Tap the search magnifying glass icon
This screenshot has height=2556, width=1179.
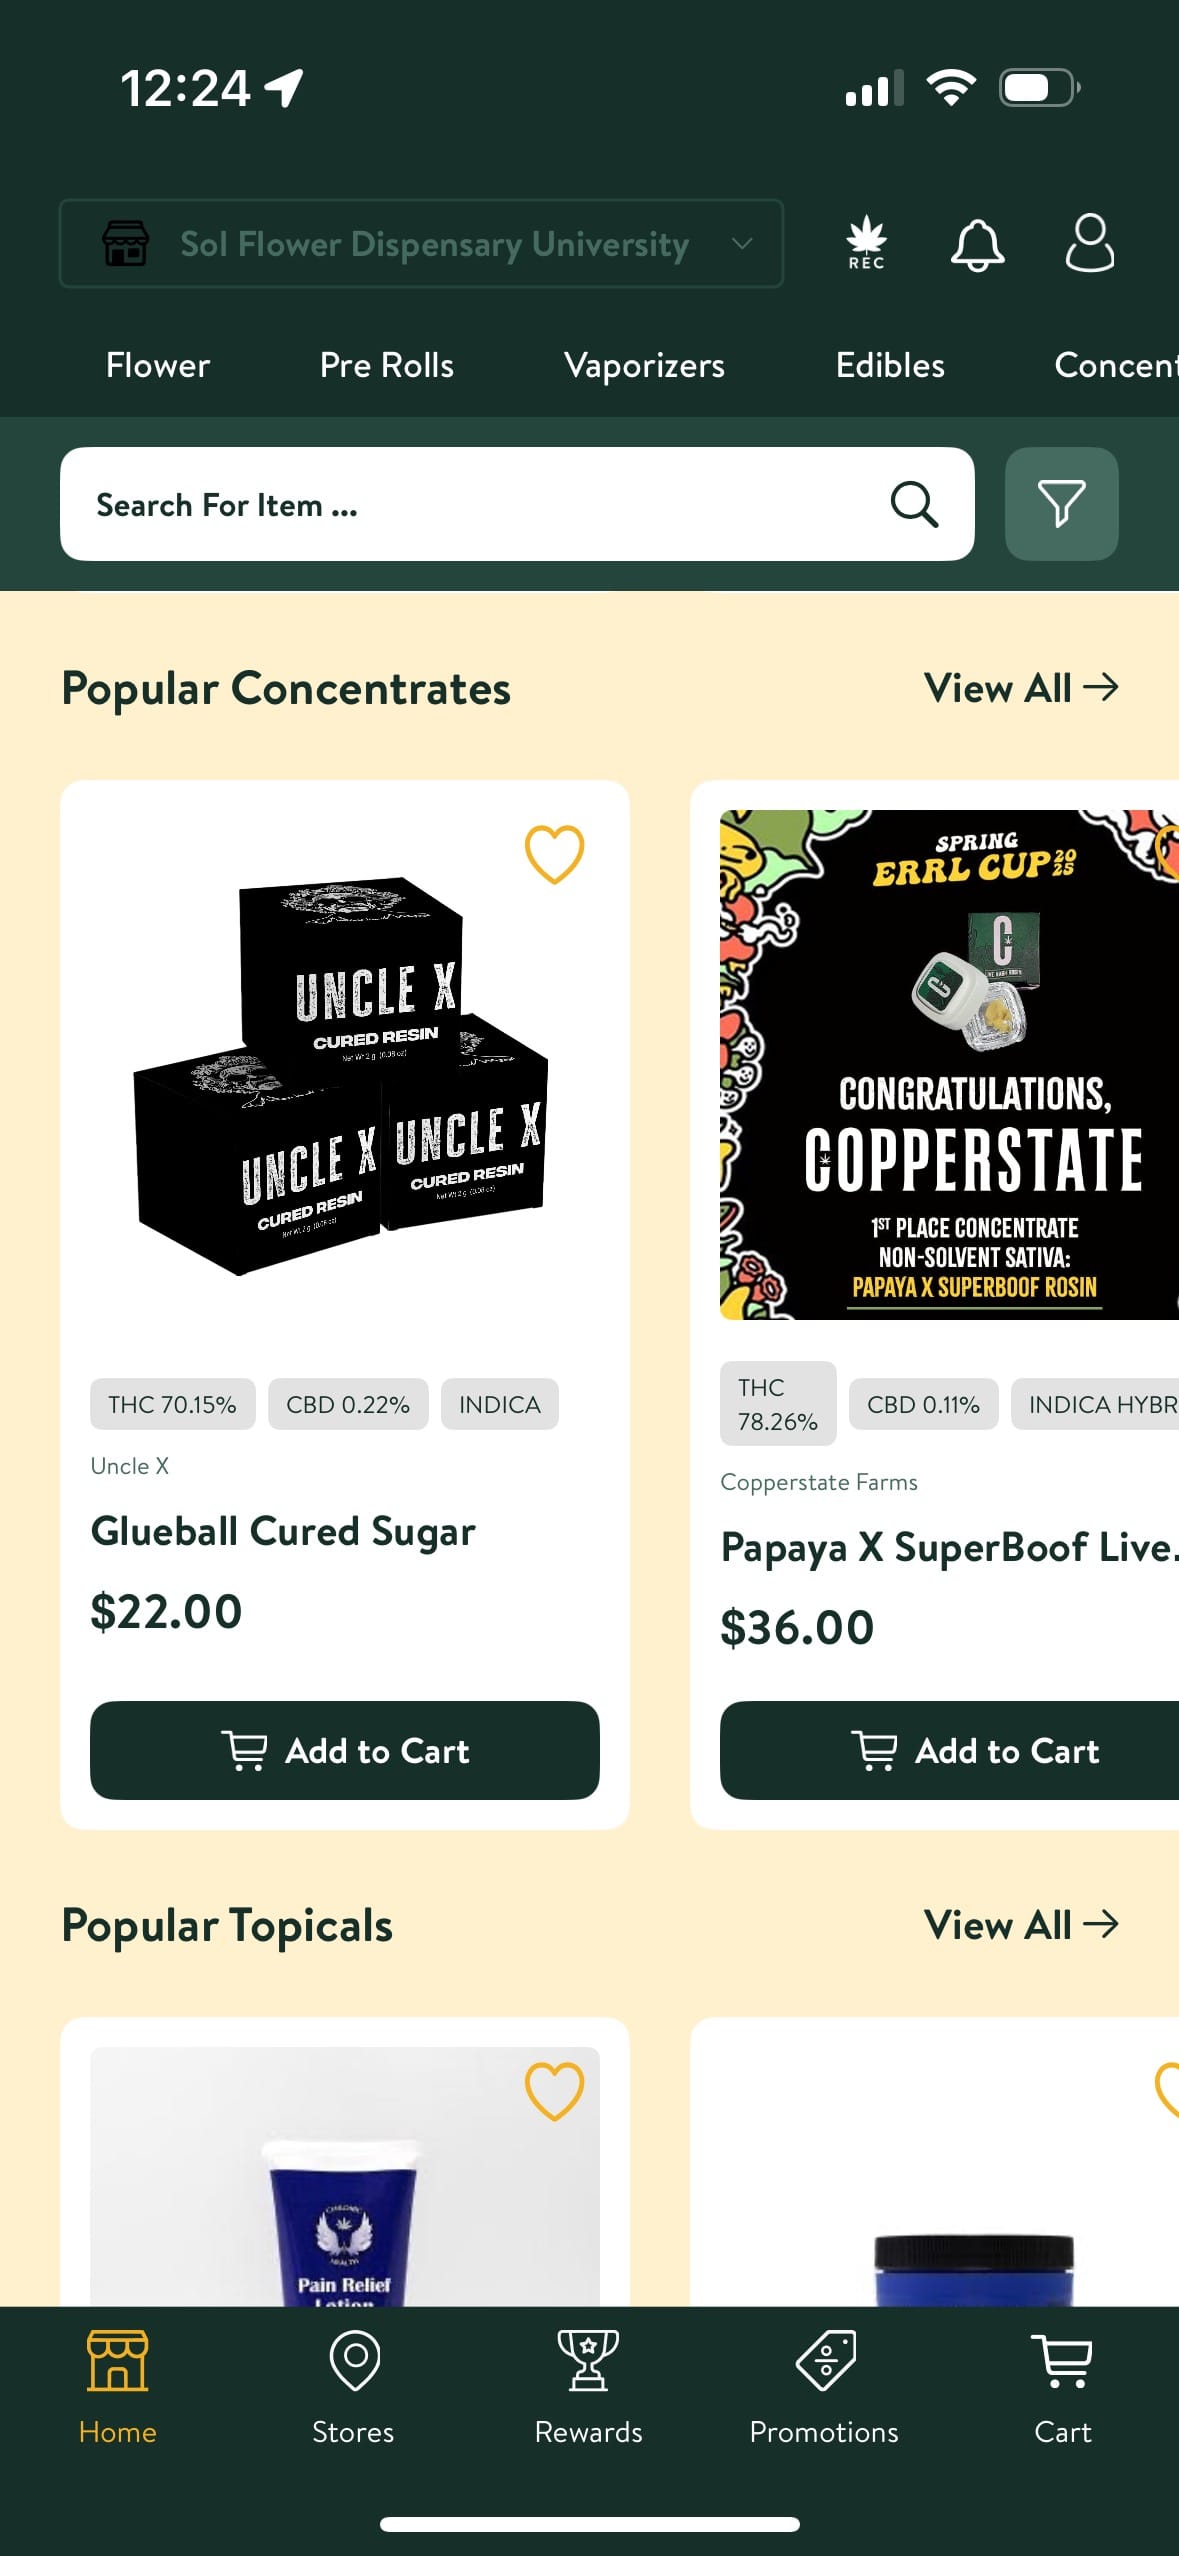(x=914, y=504)
